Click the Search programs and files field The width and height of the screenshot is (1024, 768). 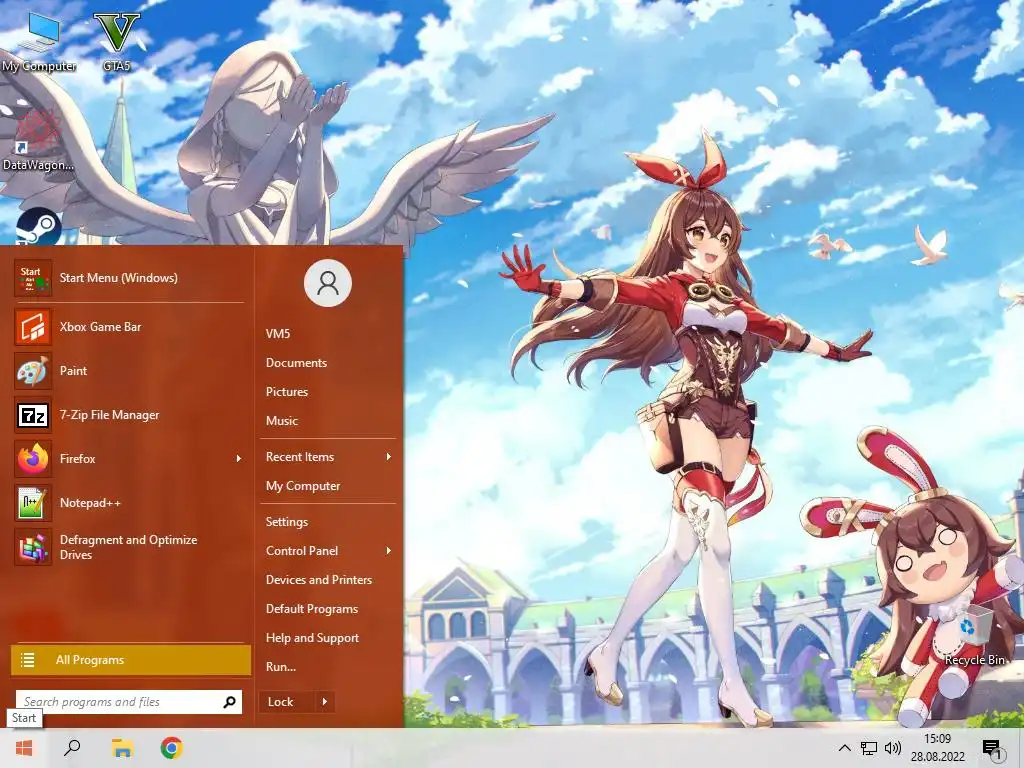[x=129, y=702]
